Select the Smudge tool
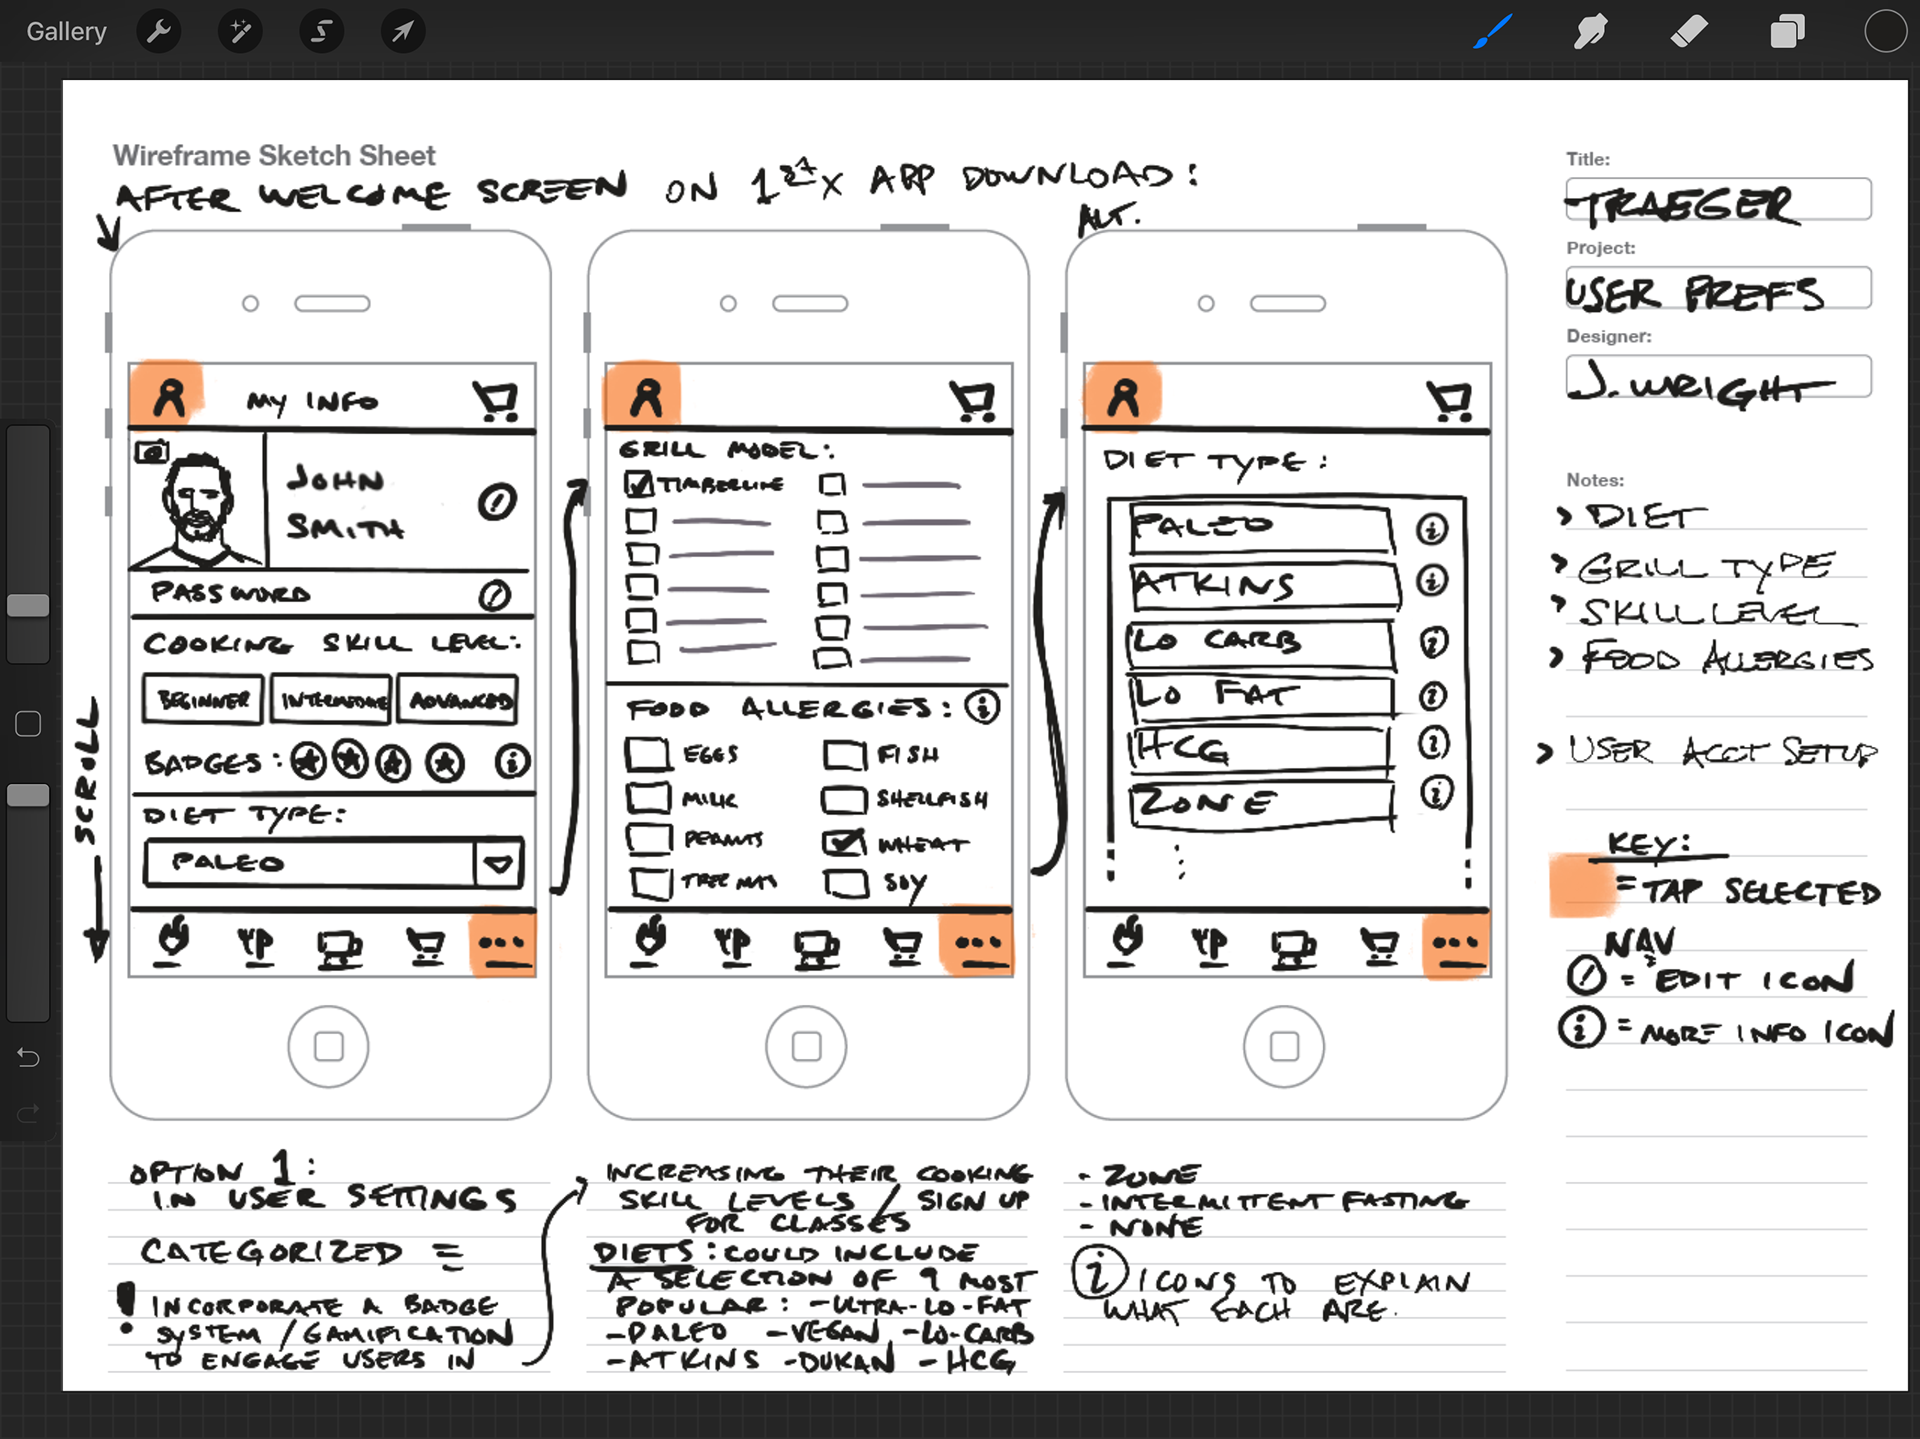Viewport: 1920px width, 1439px height. 1590,32
